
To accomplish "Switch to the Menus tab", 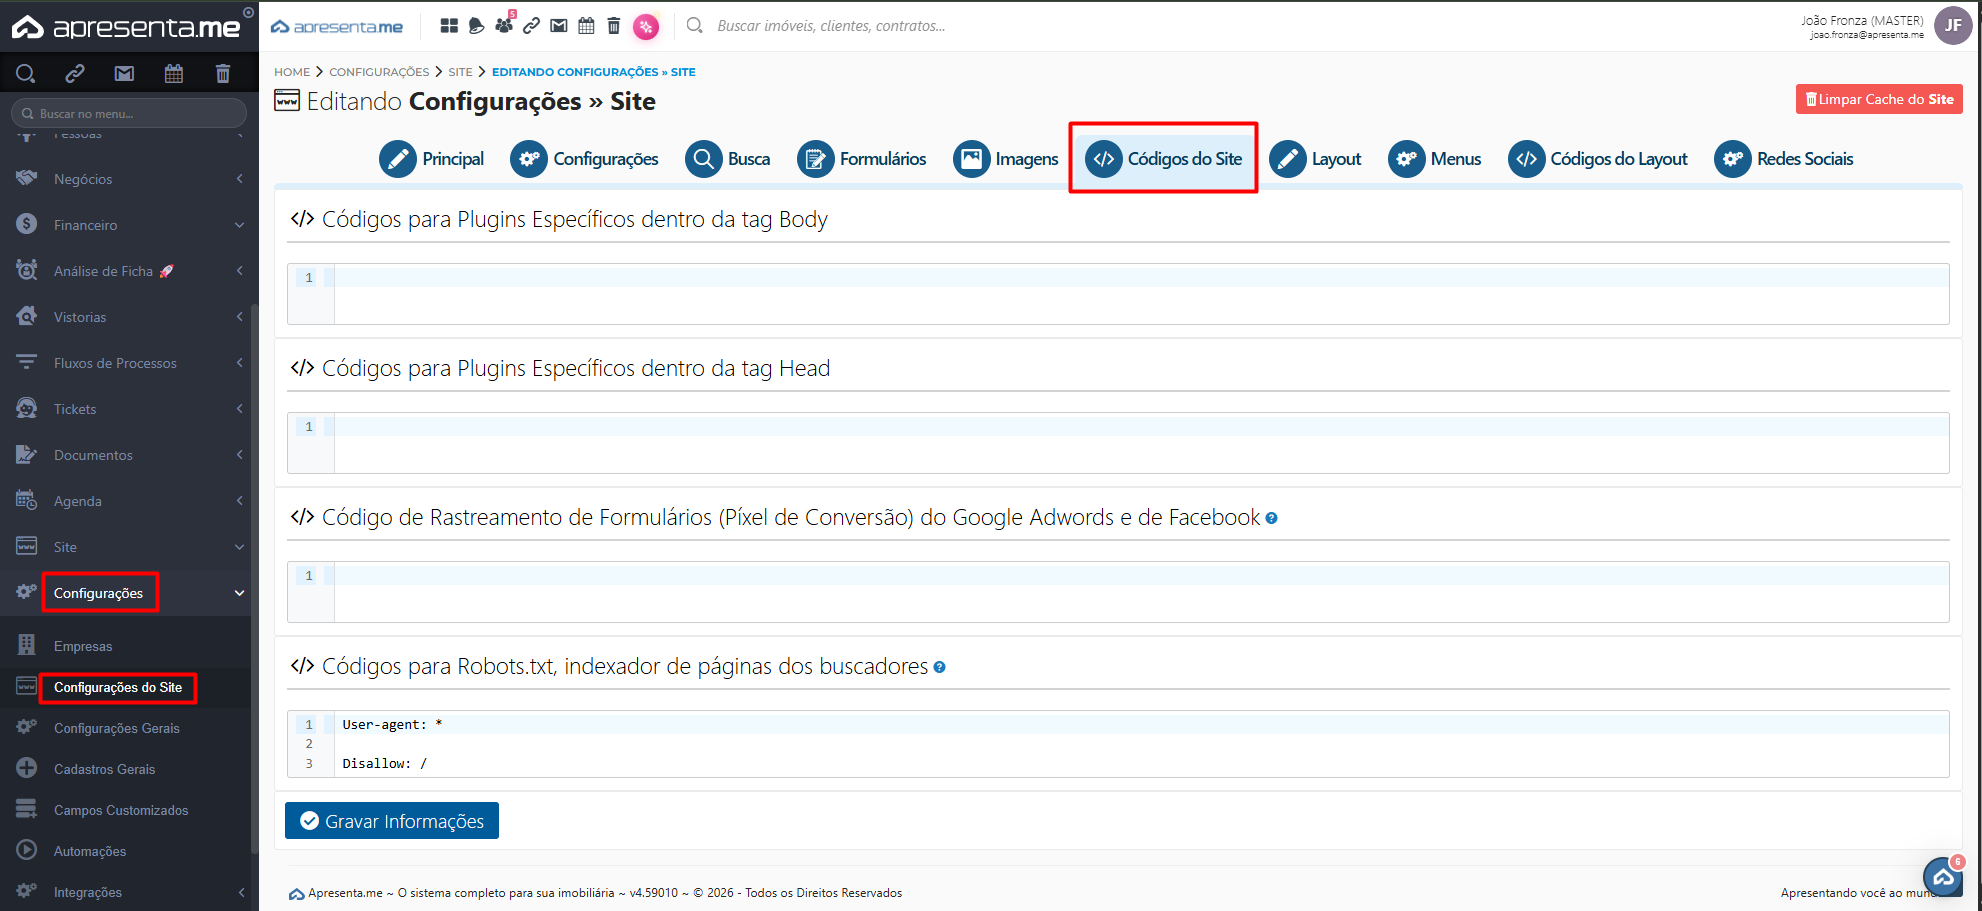I will pyautogui.click(x=1434, y=159).
